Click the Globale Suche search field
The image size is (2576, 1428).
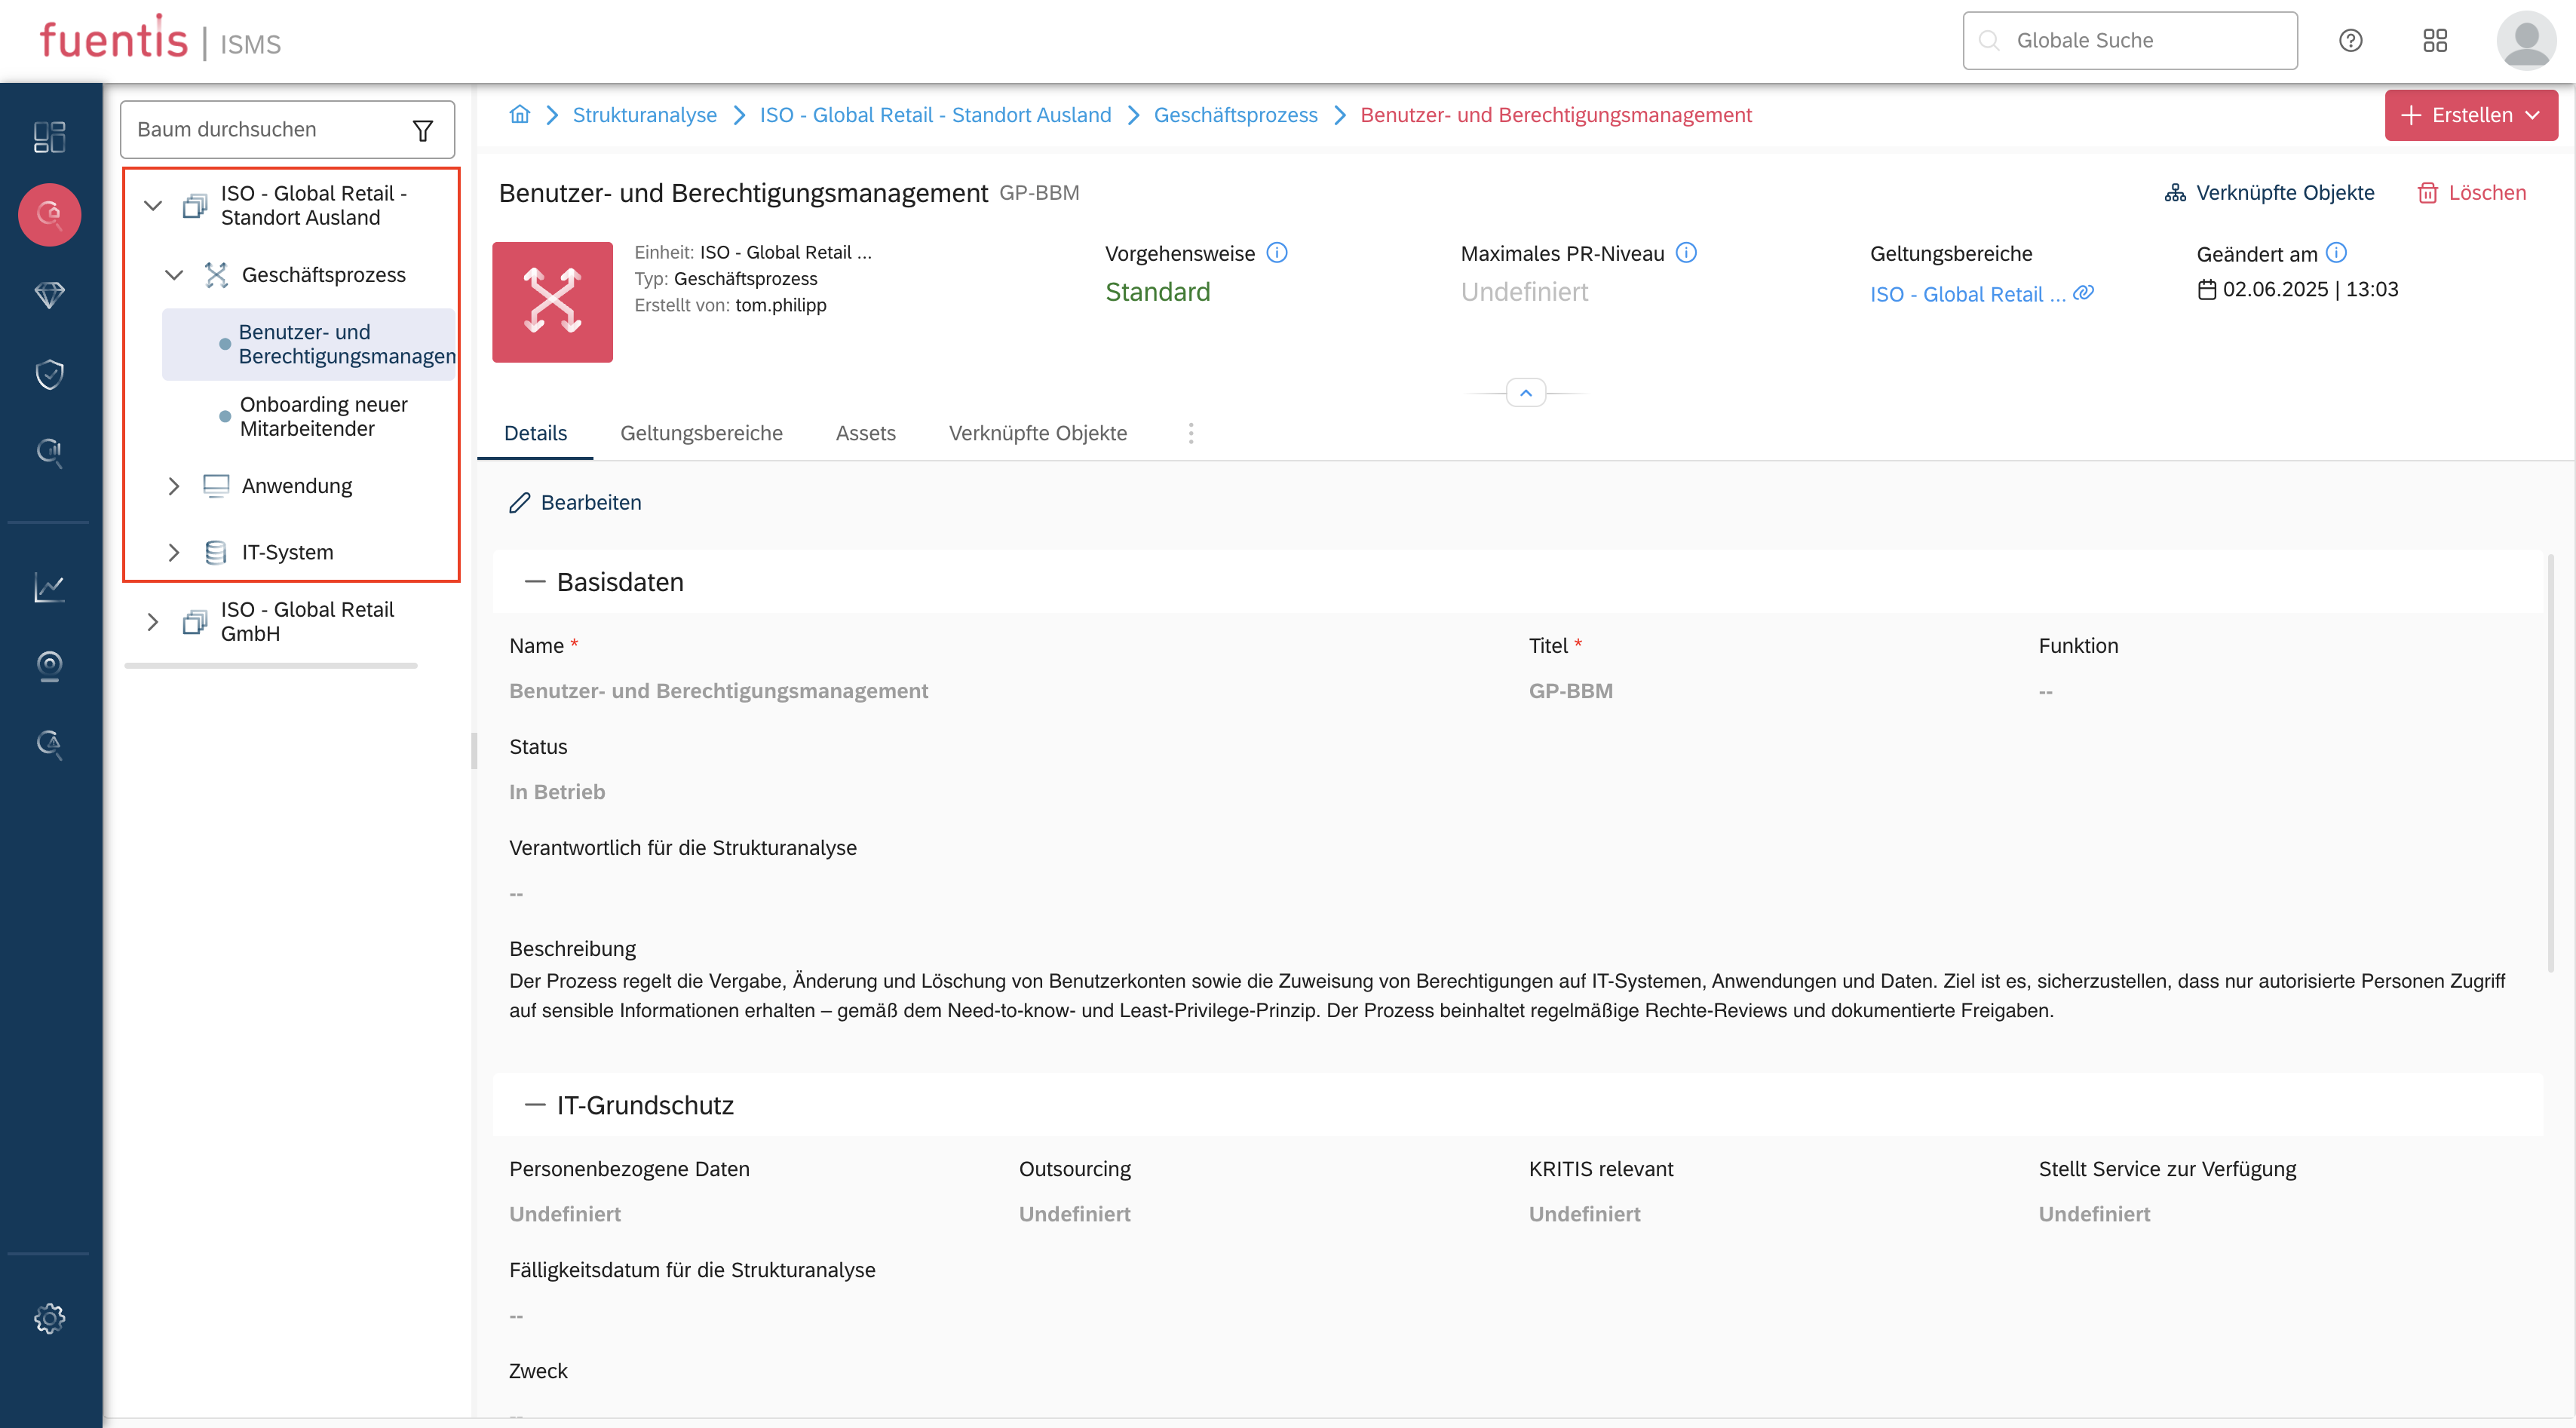tap(2130, 41)
